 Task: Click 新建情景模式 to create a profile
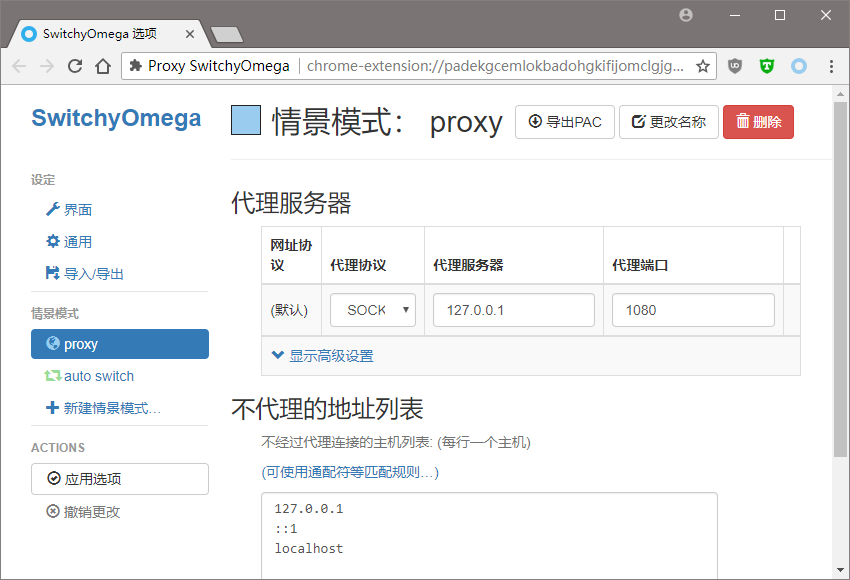click(104, 408)
